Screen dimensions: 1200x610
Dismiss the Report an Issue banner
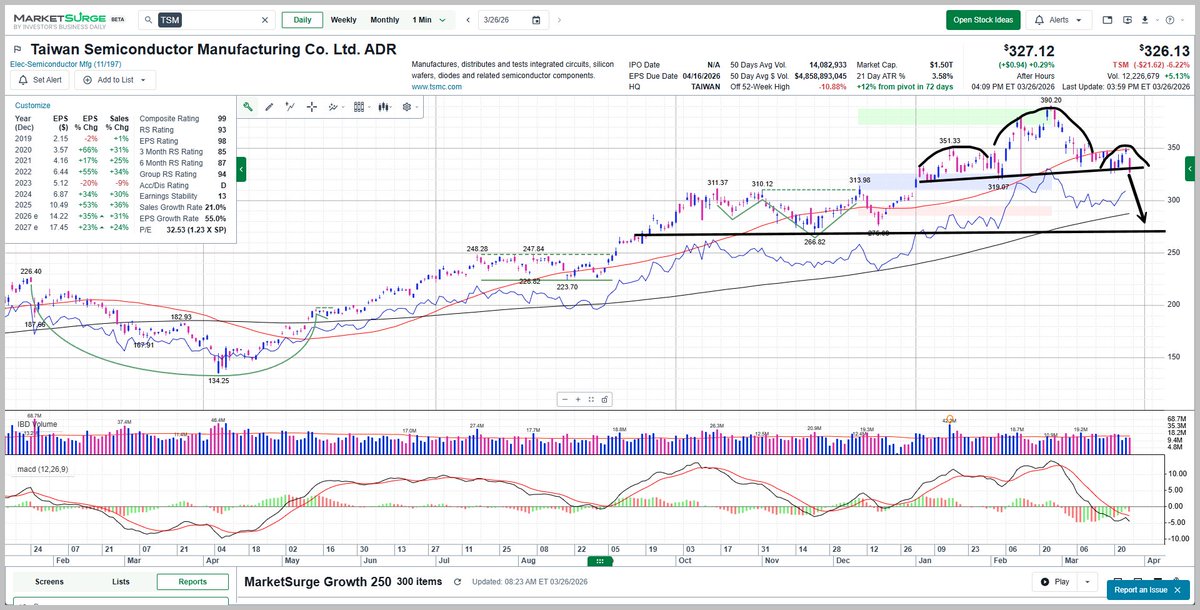[x=1177, y=591]
